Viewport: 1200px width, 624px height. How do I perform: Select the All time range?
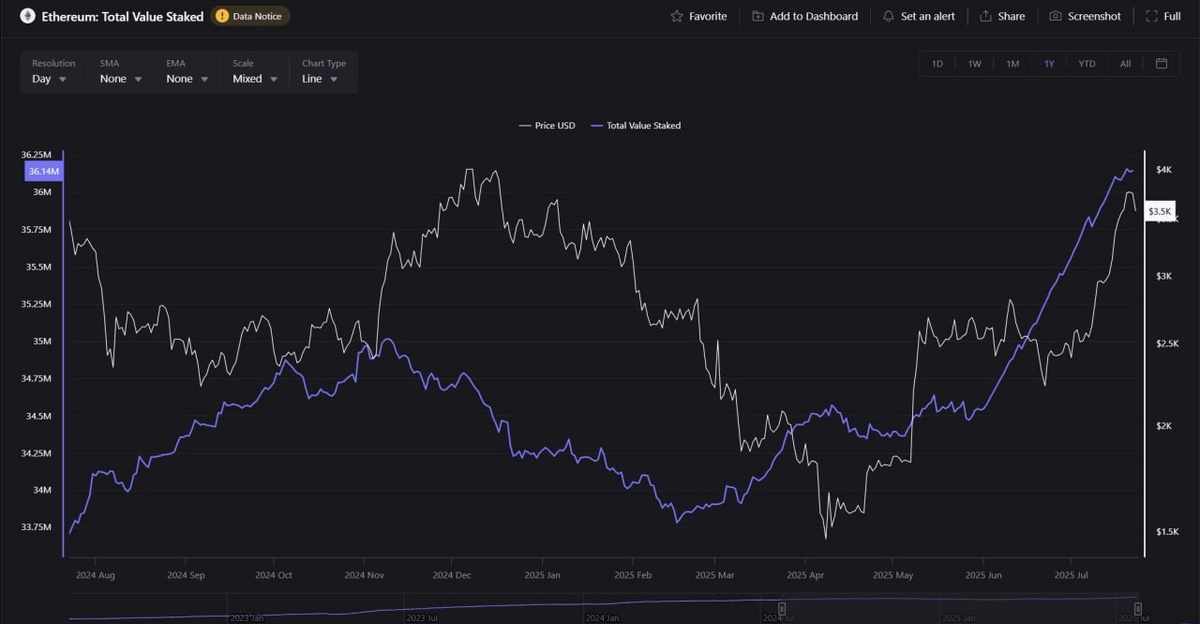click(x=1125, y=64)
